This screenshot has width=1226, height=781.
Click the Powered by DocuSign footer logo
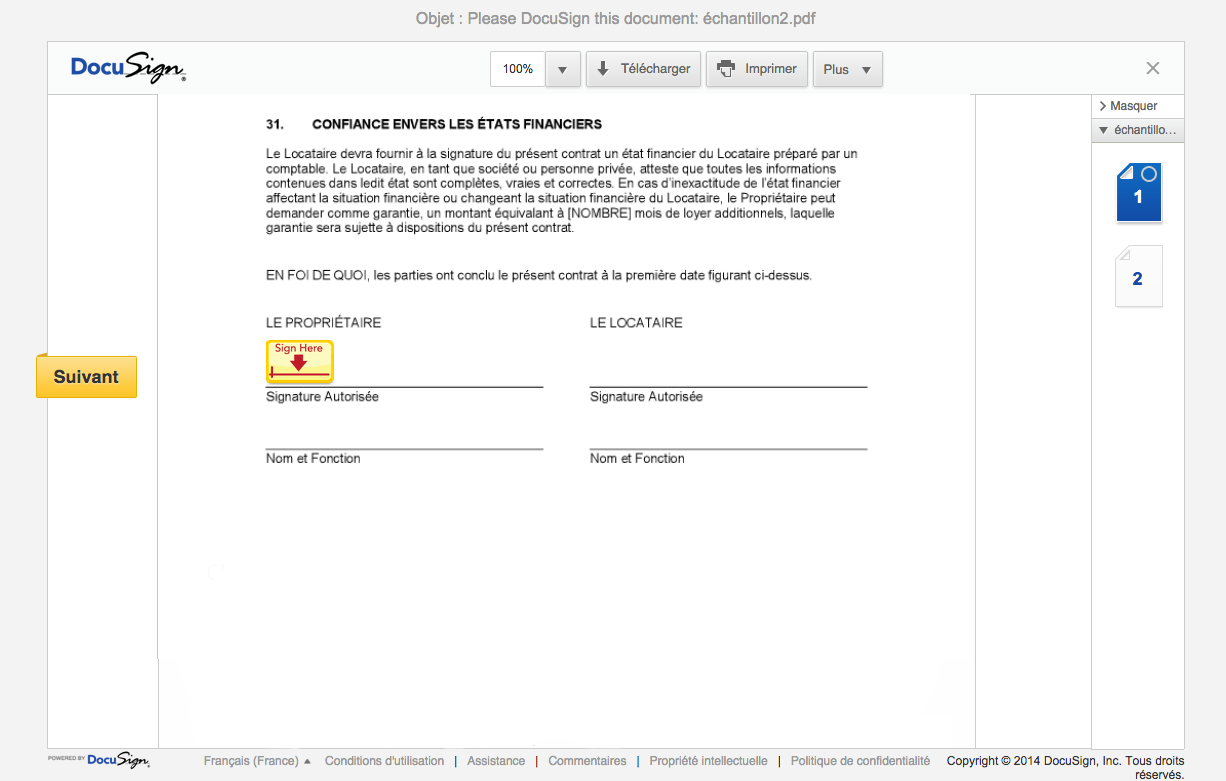[x=99, y=760]
